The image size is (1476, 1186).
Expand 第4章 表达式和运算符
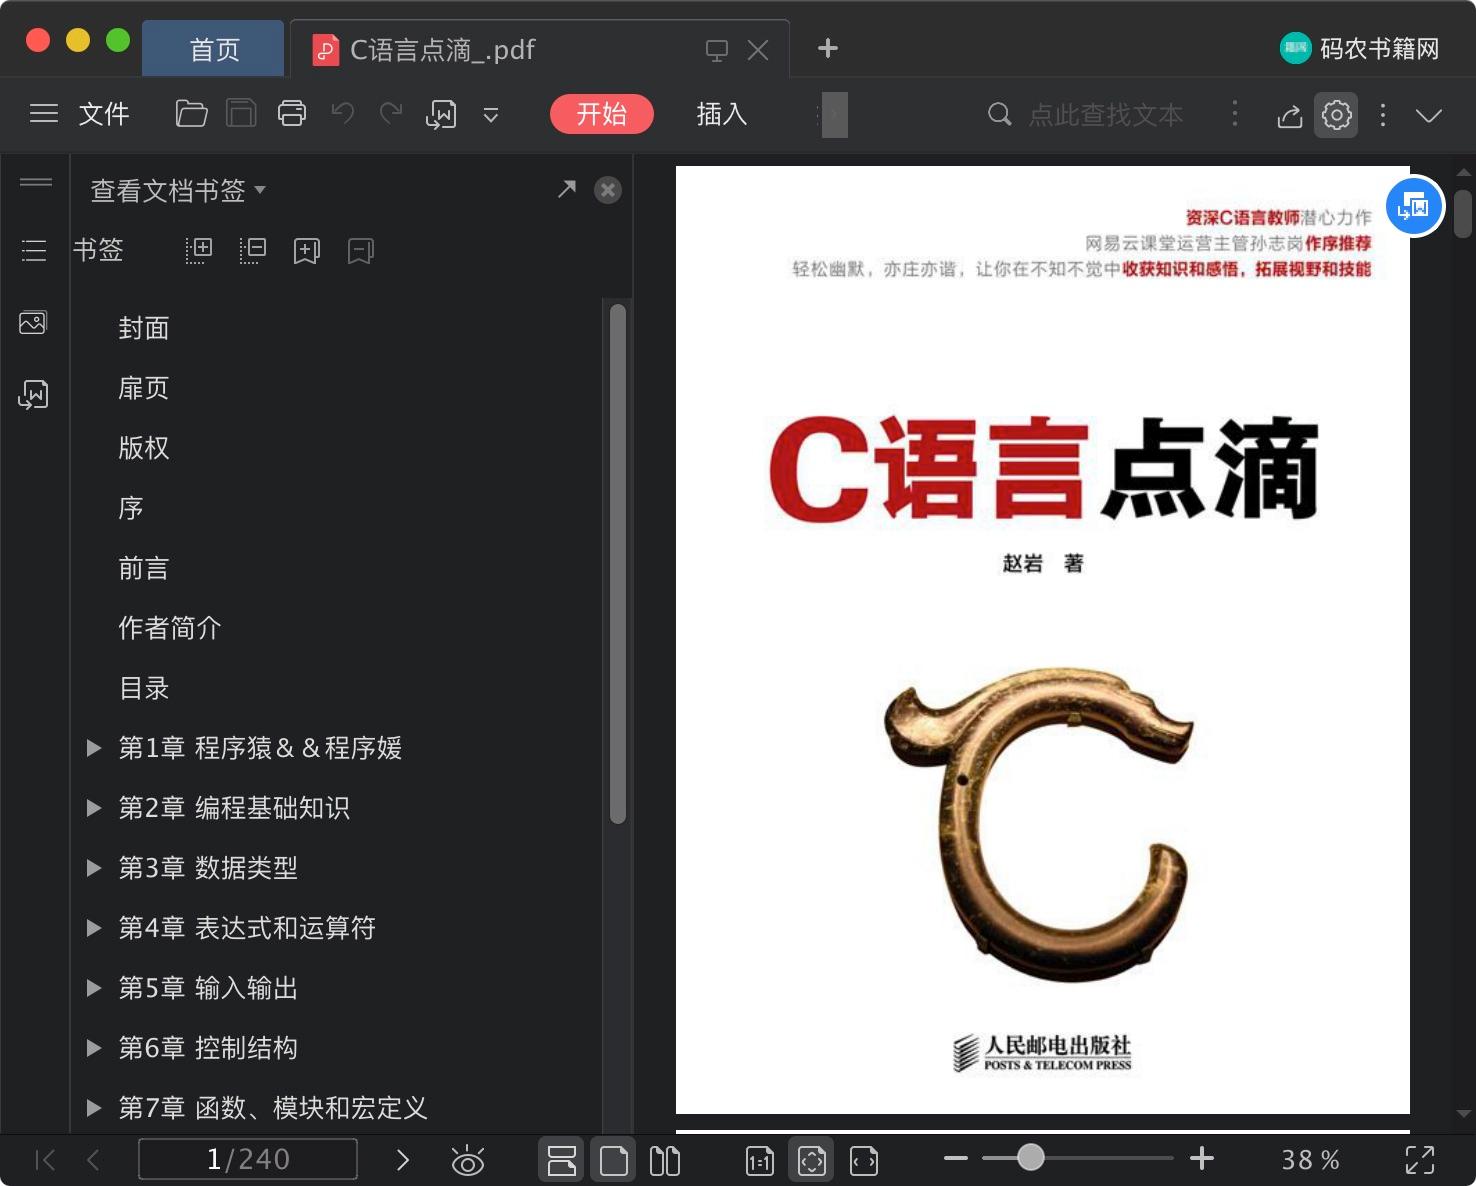tap(94, 927)
